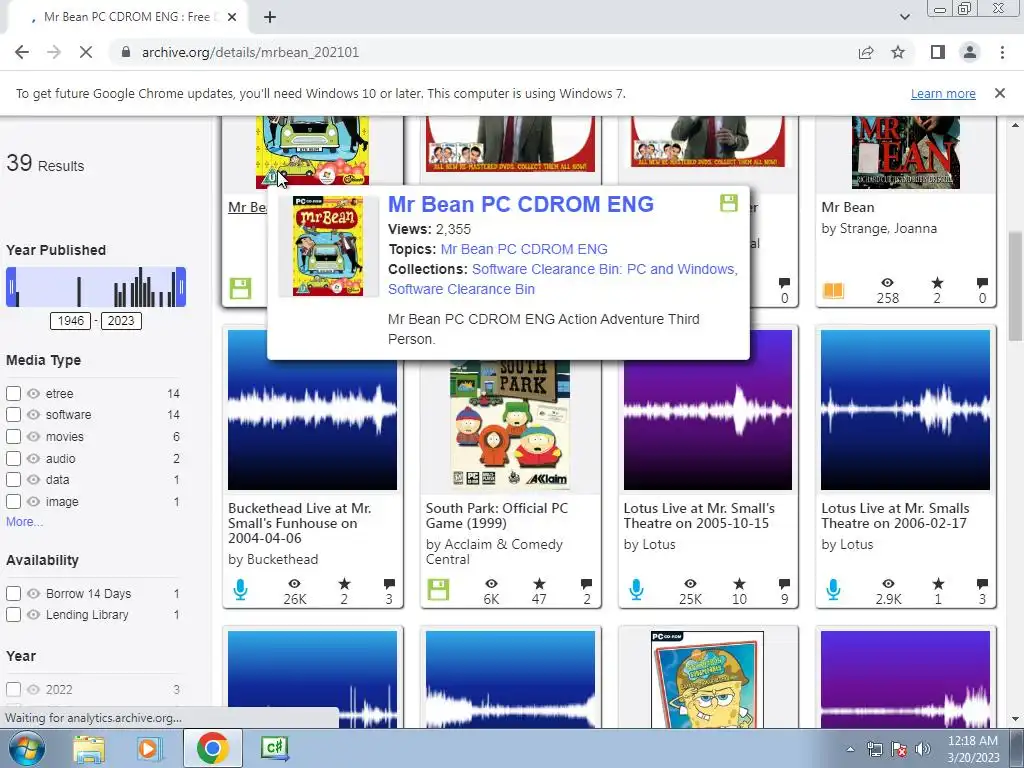
Task: Click favorites star on Mr Bean Strange card
Action: [x=937, y=283]
